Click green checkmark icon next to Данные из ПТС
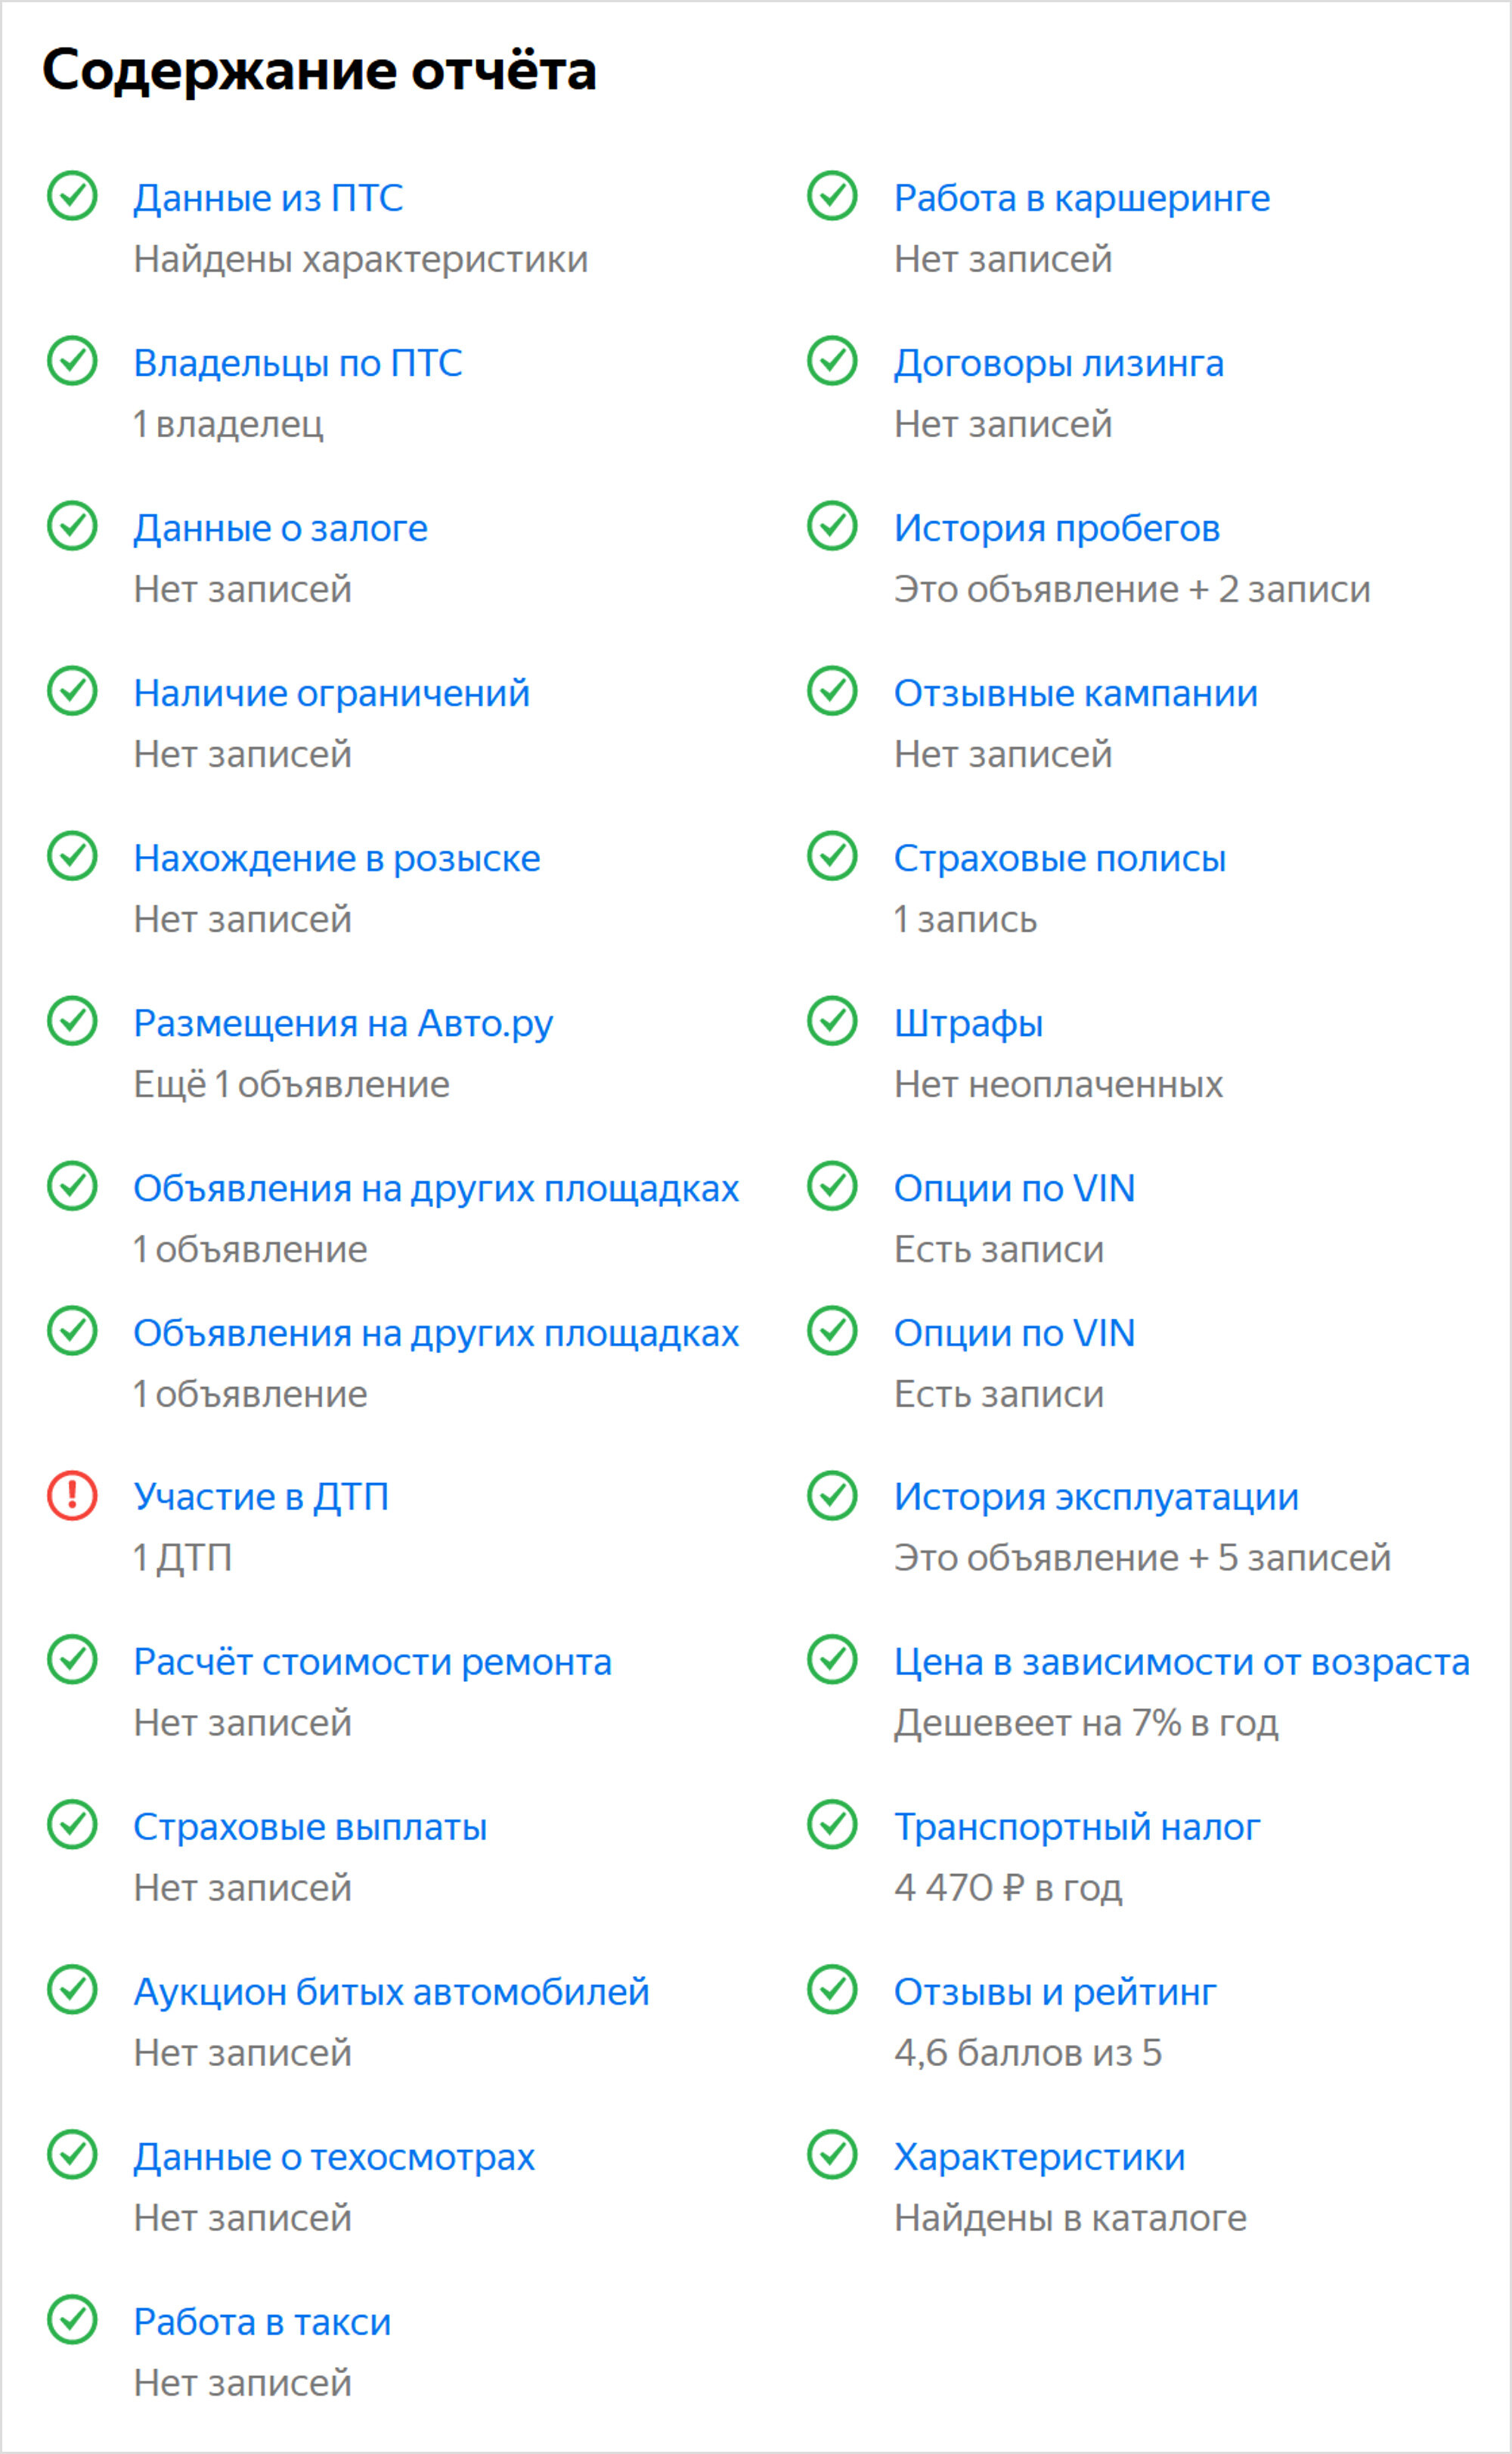 point(72,196)
